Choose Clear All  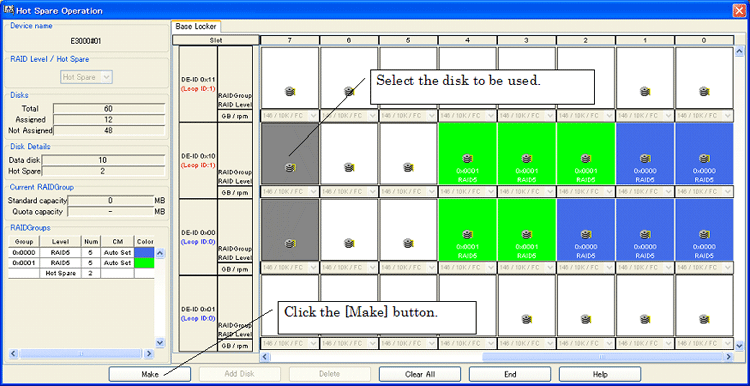coord(419,374)
